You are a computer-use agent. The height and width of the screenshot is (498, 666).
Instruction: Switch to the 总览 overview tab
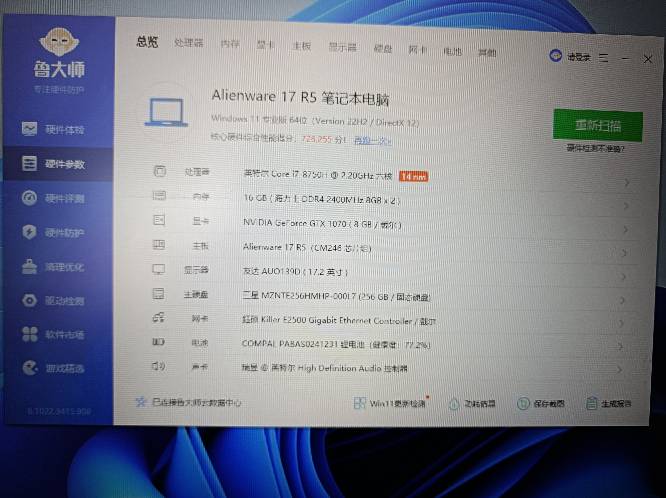coord(147,42)
